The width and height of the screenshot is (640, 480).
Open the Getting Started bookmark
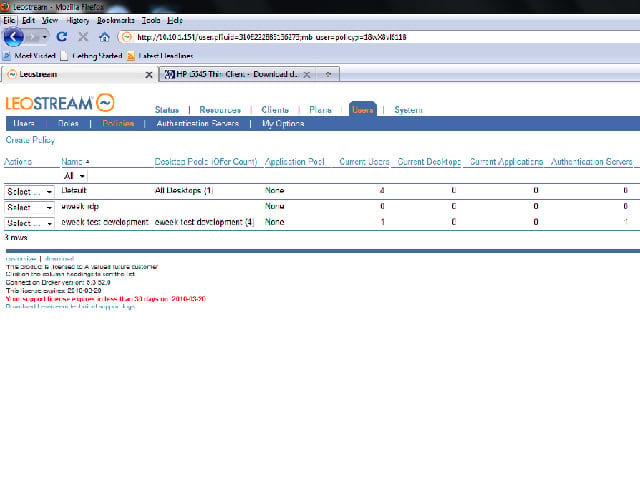pyautogui.click(x=91, y=56)
